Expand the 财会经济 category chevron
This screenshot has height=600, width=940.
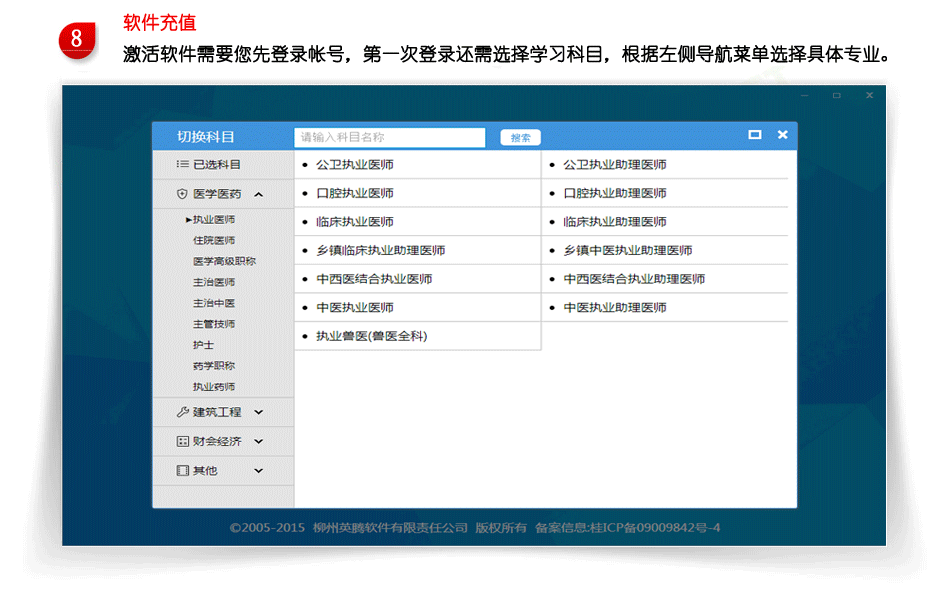tap(259, 441)
